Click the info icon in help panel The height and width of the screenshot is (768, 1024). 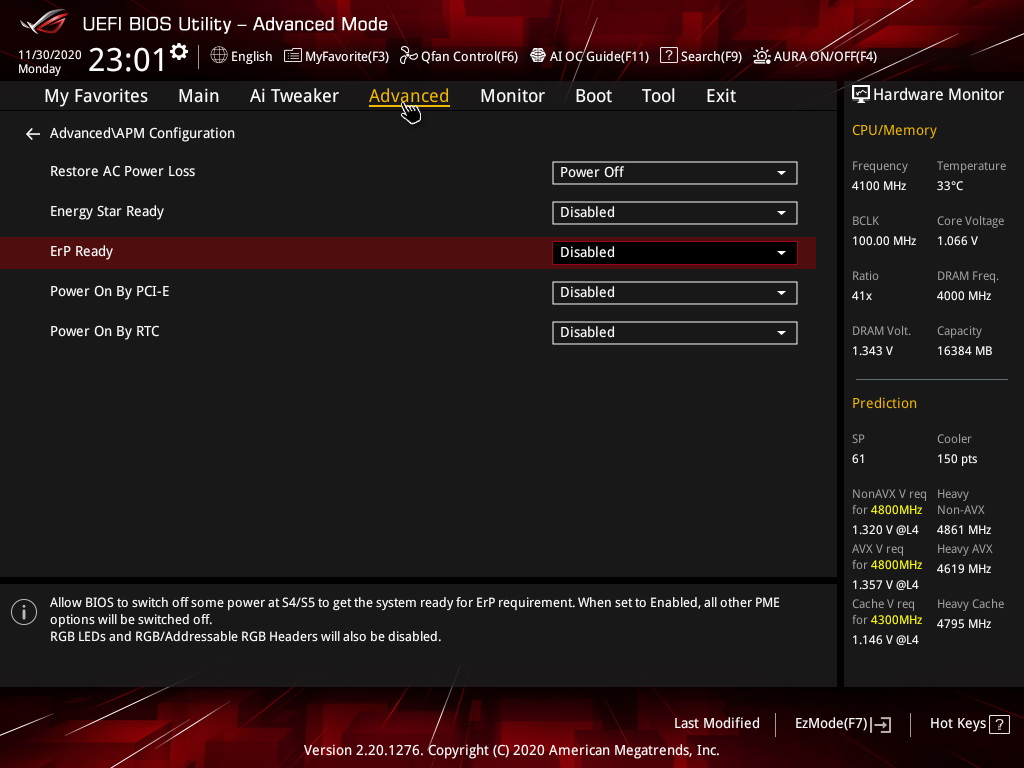pyautogui.click(x=24, y=612)
